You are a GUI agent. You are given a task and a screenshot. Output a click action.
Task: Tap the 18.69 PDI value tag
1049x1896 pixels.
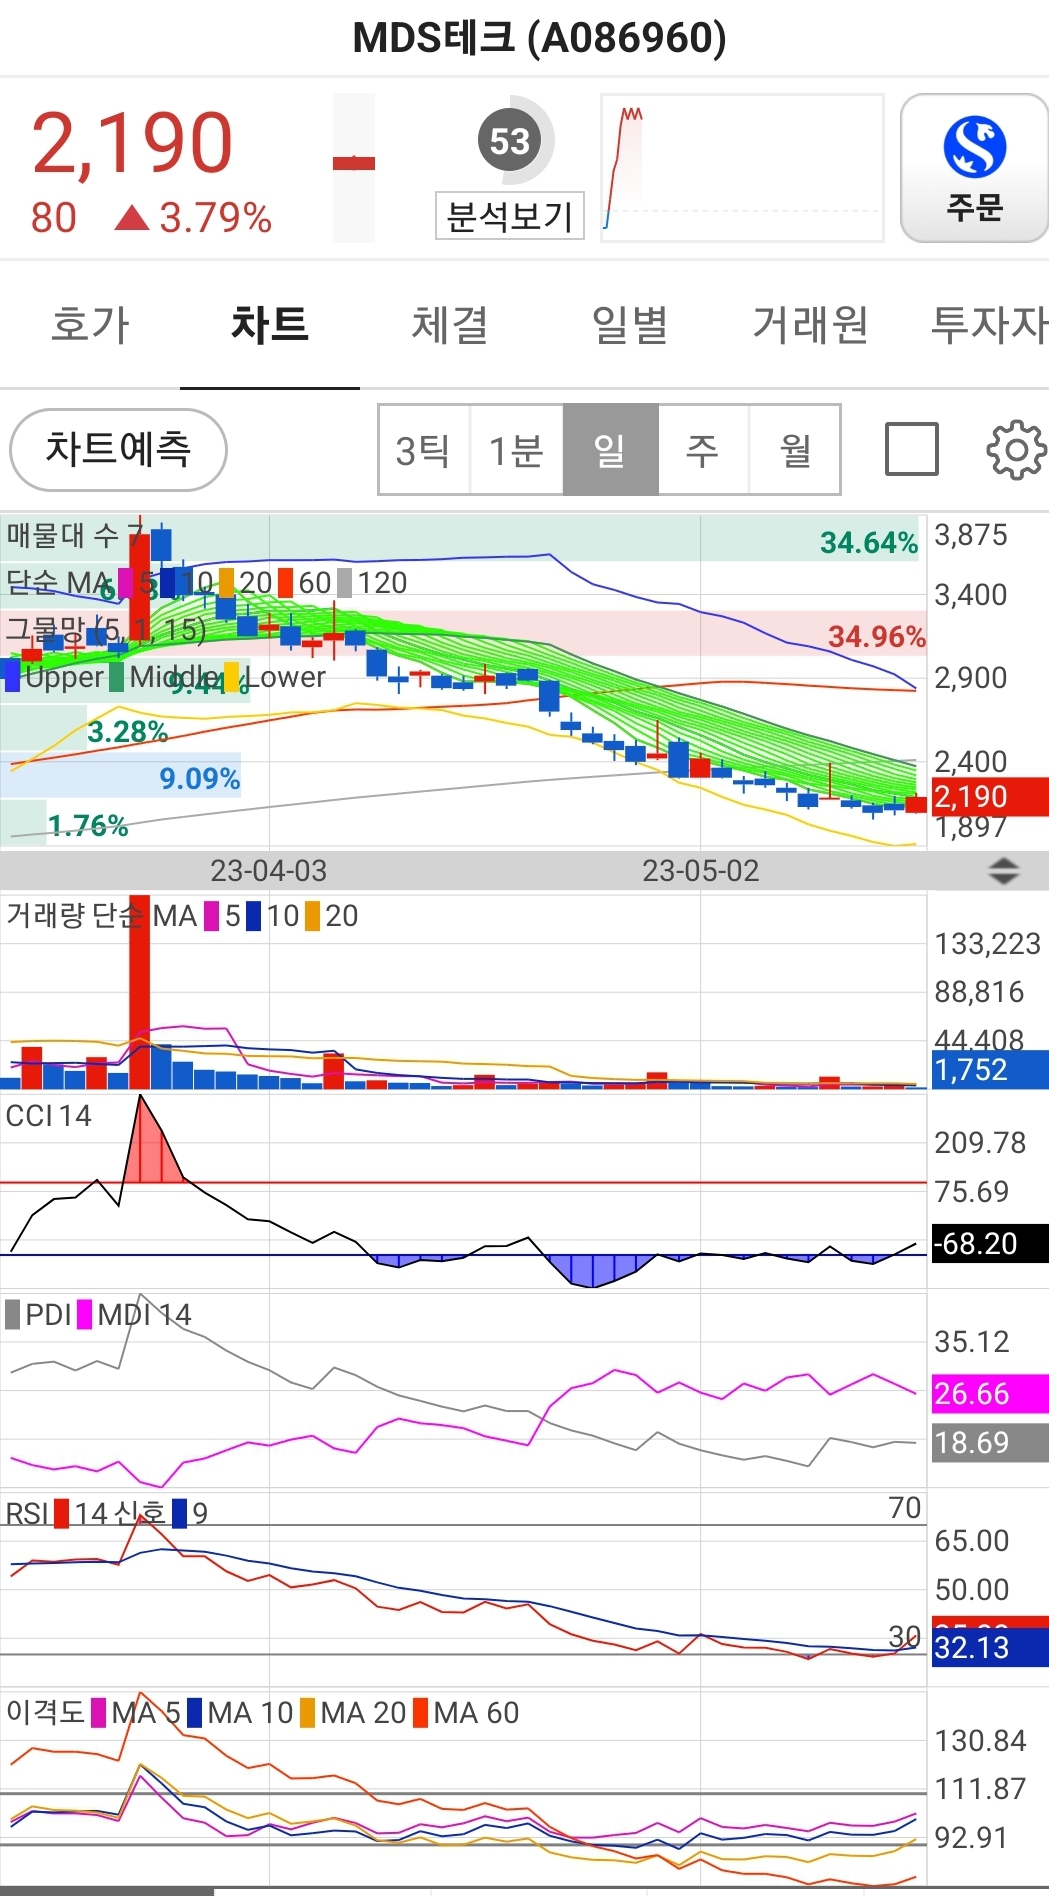point(990,1443)
